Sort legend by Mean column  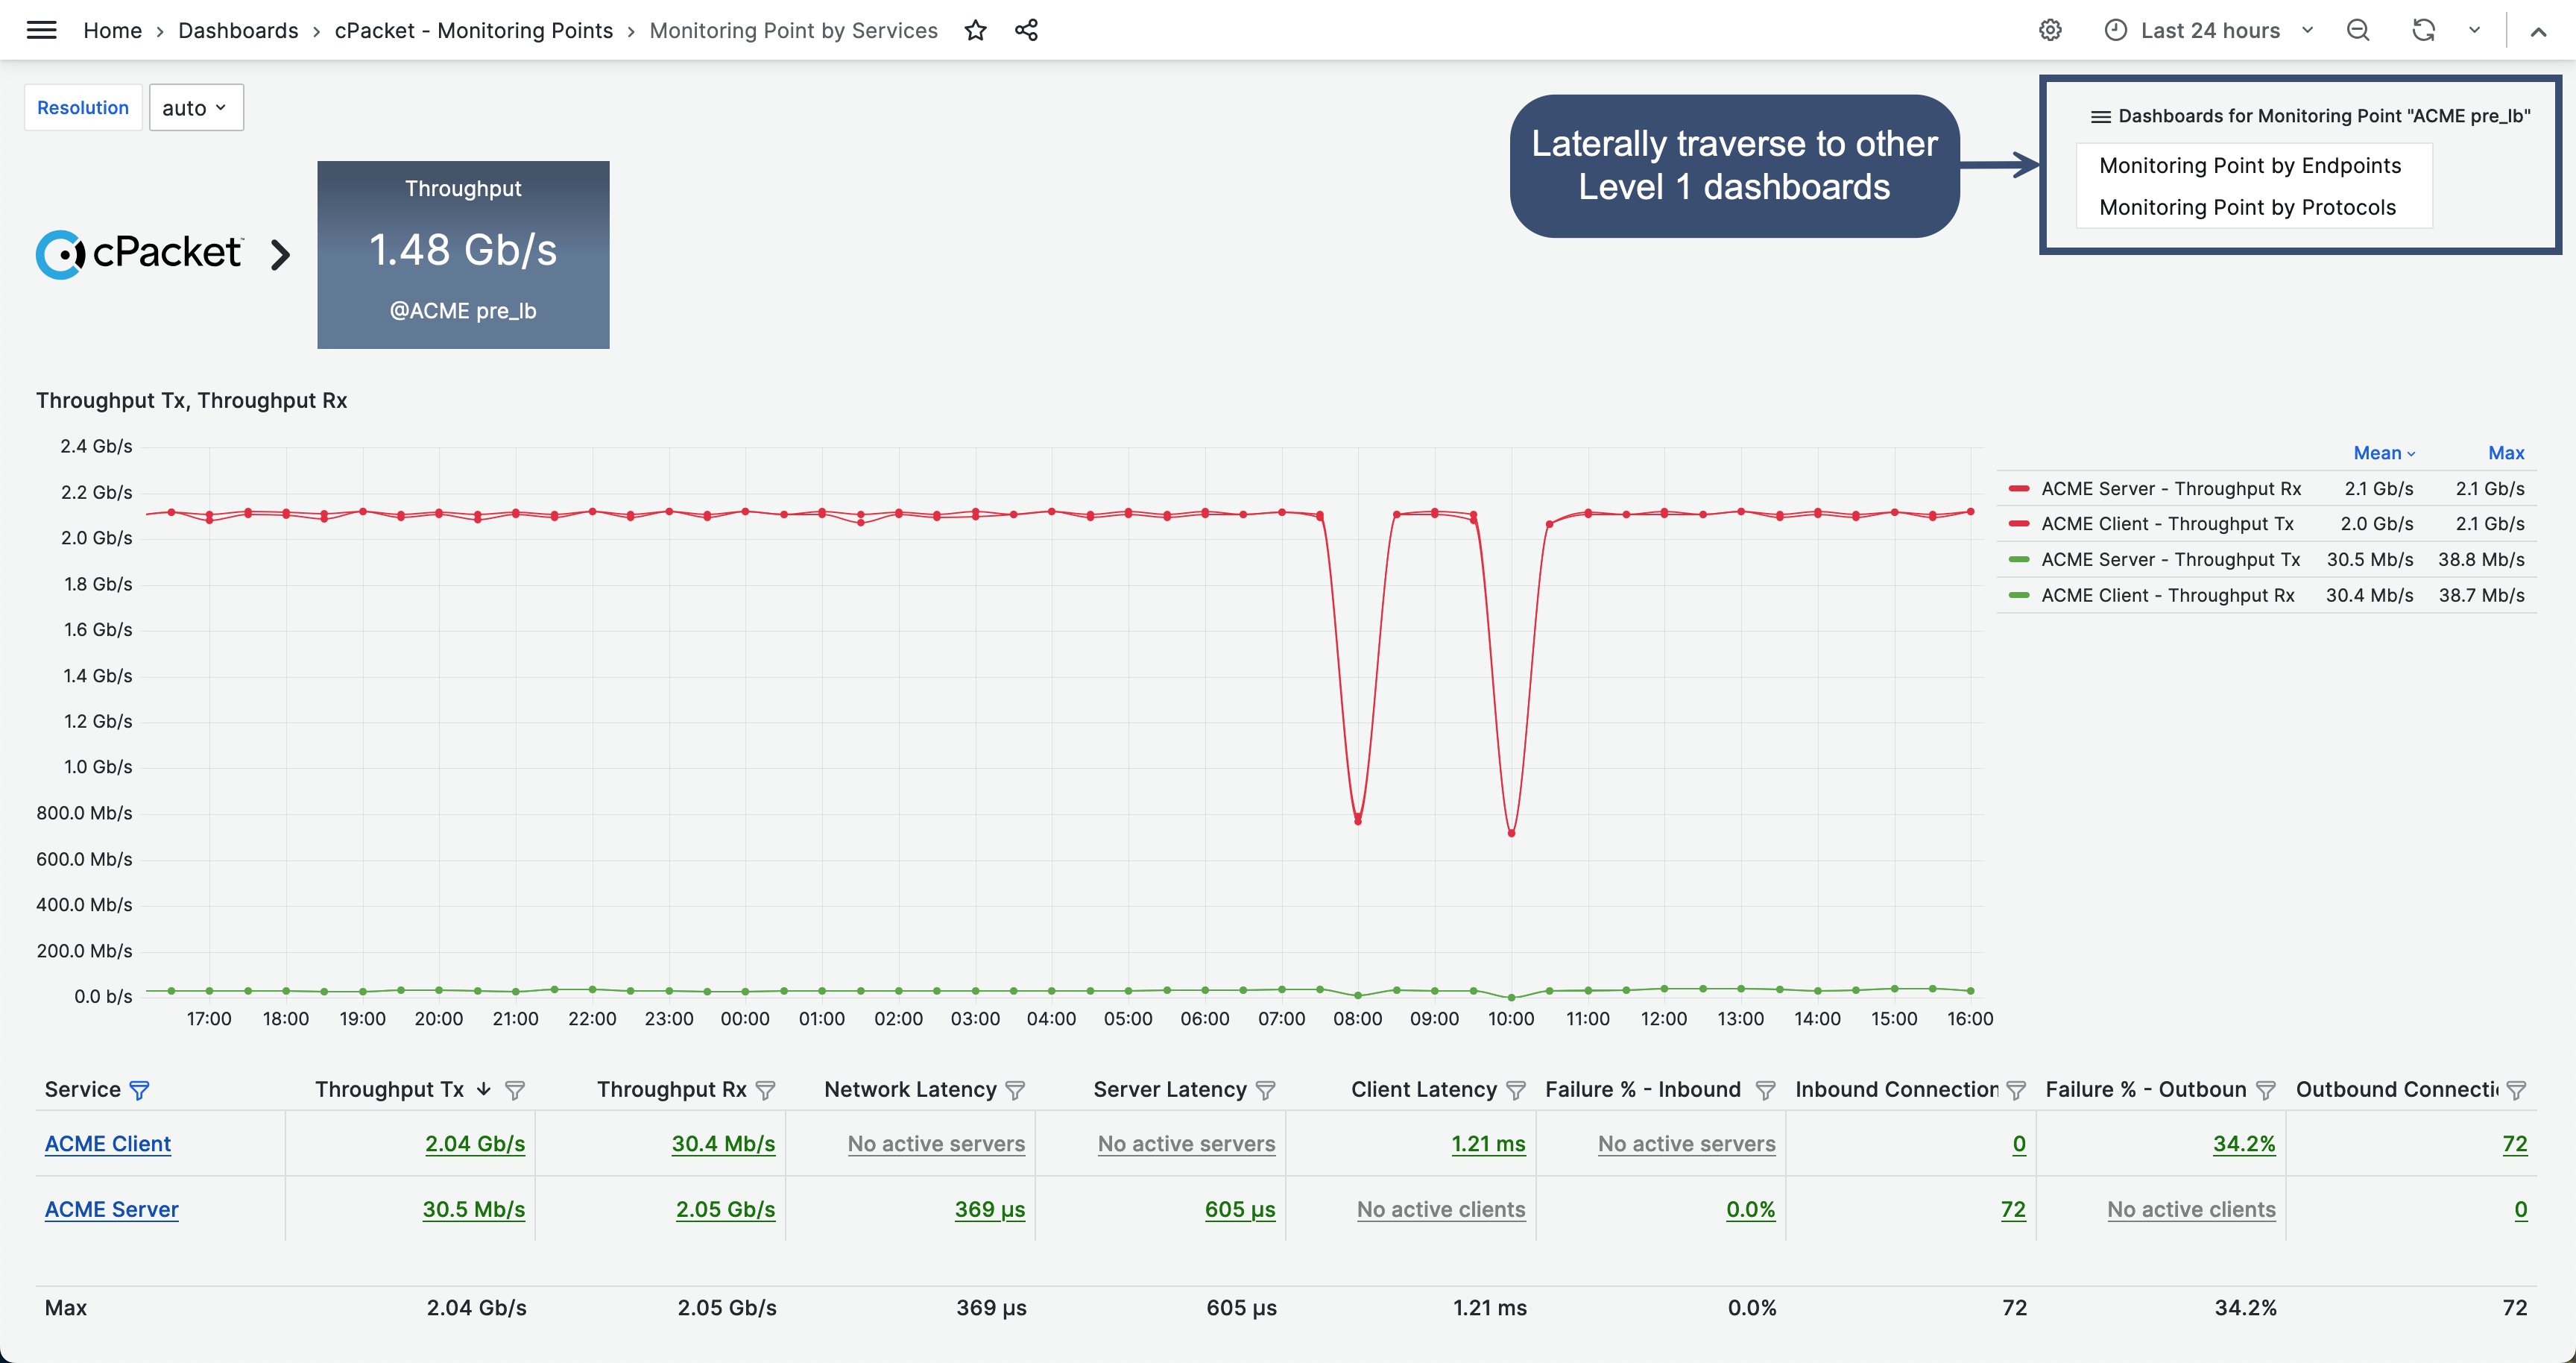2384,453
